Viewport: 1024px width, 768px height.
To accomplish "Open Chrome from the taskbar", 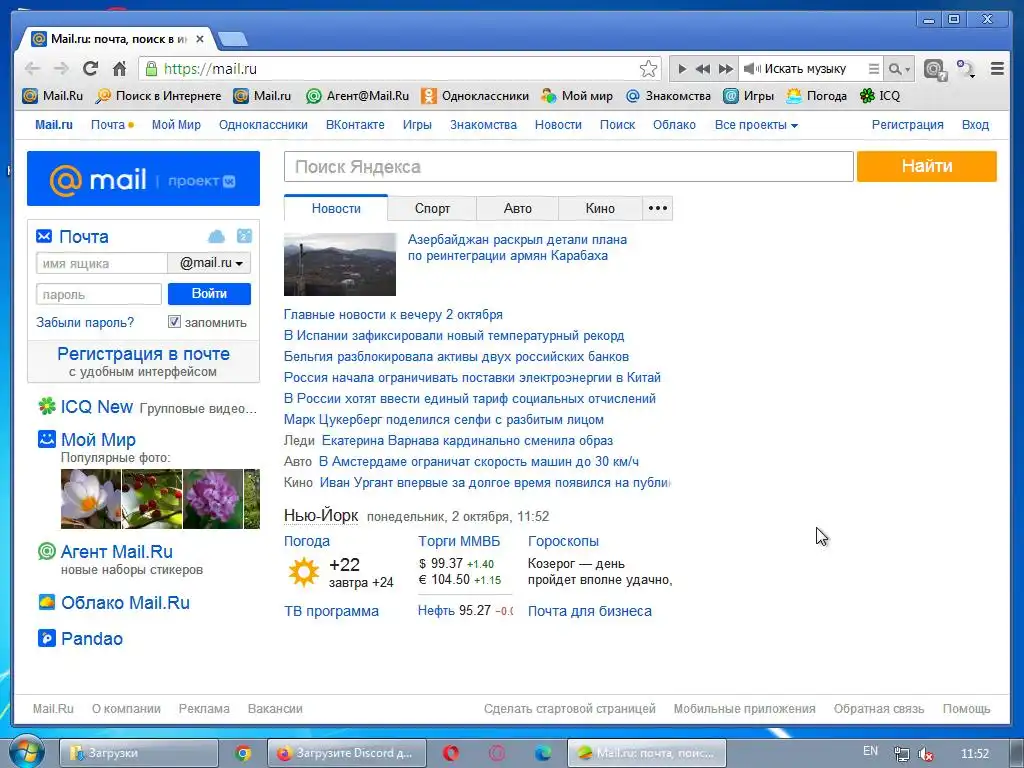I will pos(243,753).
